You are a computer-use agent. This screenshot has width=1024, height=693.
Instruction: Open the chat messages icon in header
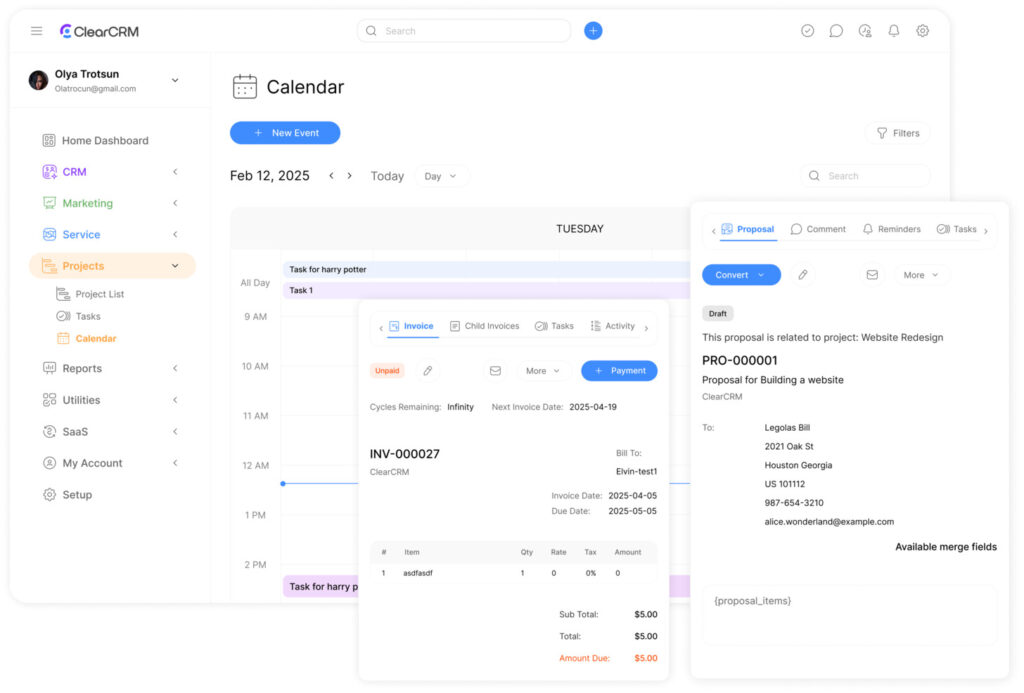pos(836,31)
